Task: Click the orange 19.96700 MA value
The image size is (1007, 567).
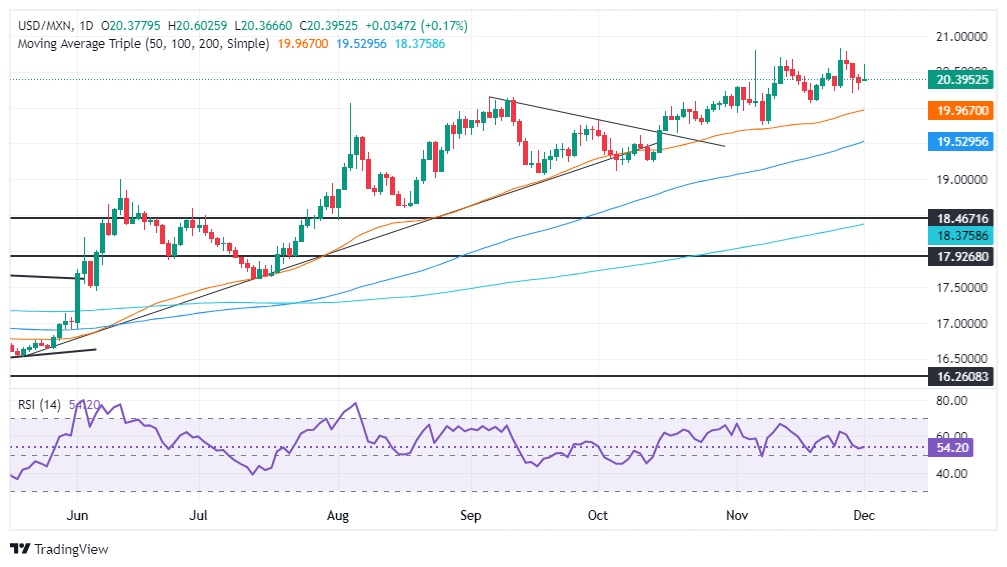Action: coord(302,44)
